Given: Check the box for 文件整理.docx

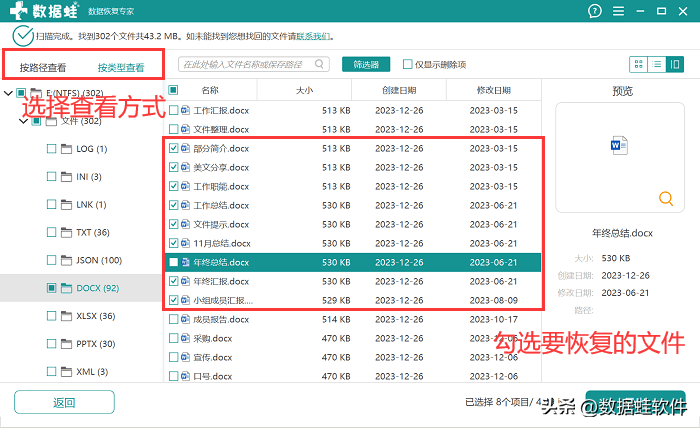Looking at the screenshot, I should [x=173, y=129].
